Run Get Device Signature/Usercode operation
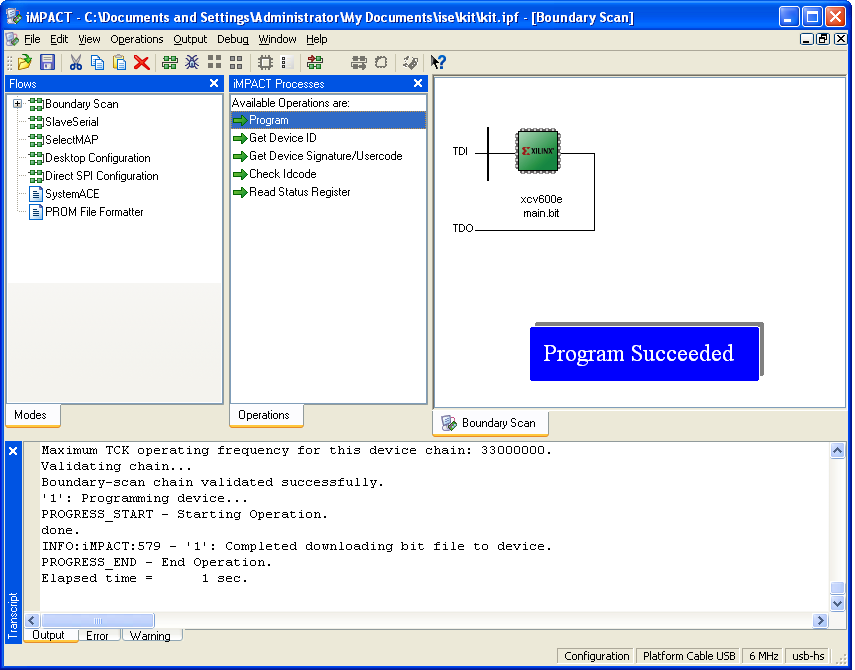This screenshot has height=670, width=855. tap(326, 156)
